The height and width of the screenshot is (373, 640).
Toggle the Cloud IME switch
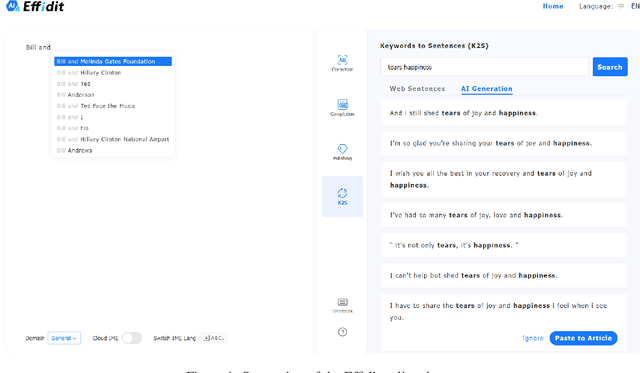click(132, 338)
